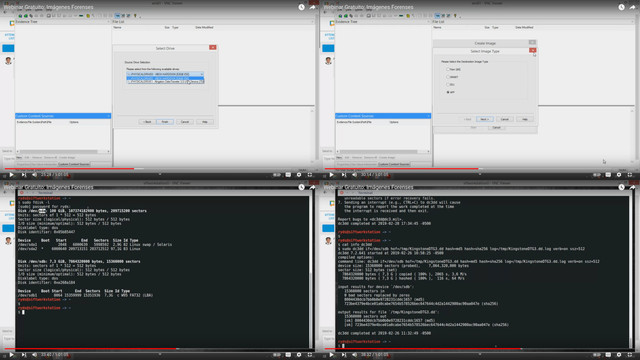This screenshot has width=640, height=360.
Task: Skip next on dc3dd terminal video
Action: click(344, 355)
